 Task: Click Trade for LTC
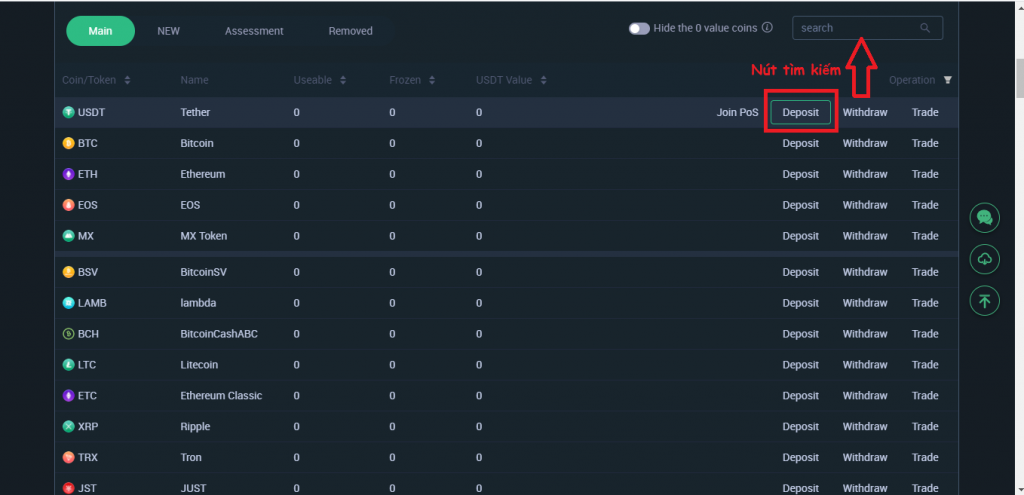coord(925,365)
